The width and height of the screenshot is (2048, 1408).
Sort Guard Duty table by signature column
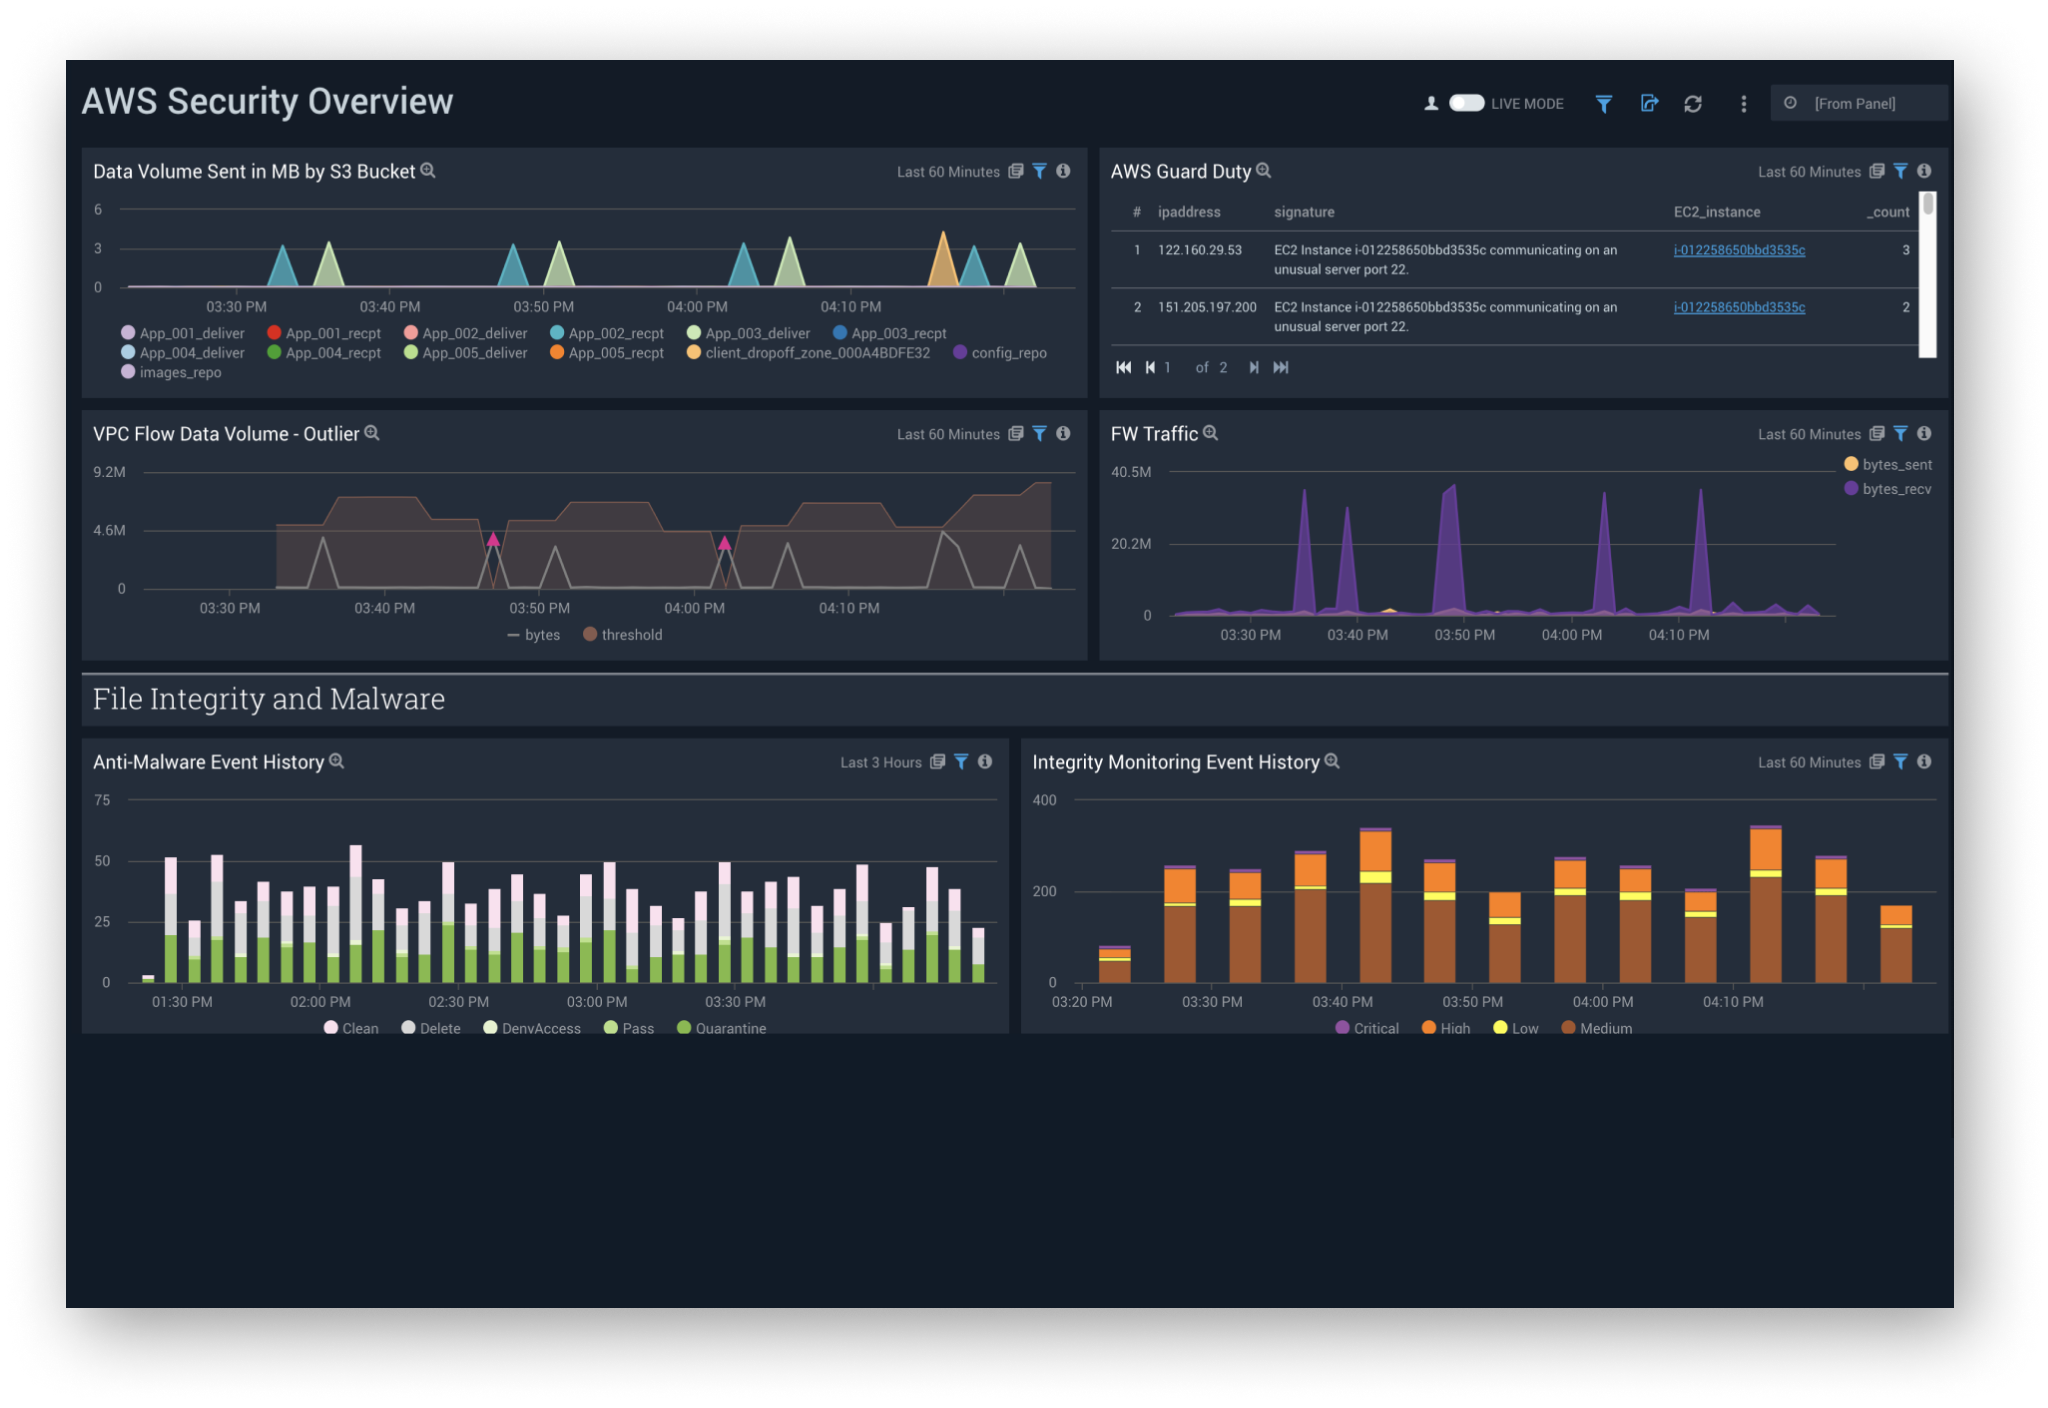(x=1304, y=212)
